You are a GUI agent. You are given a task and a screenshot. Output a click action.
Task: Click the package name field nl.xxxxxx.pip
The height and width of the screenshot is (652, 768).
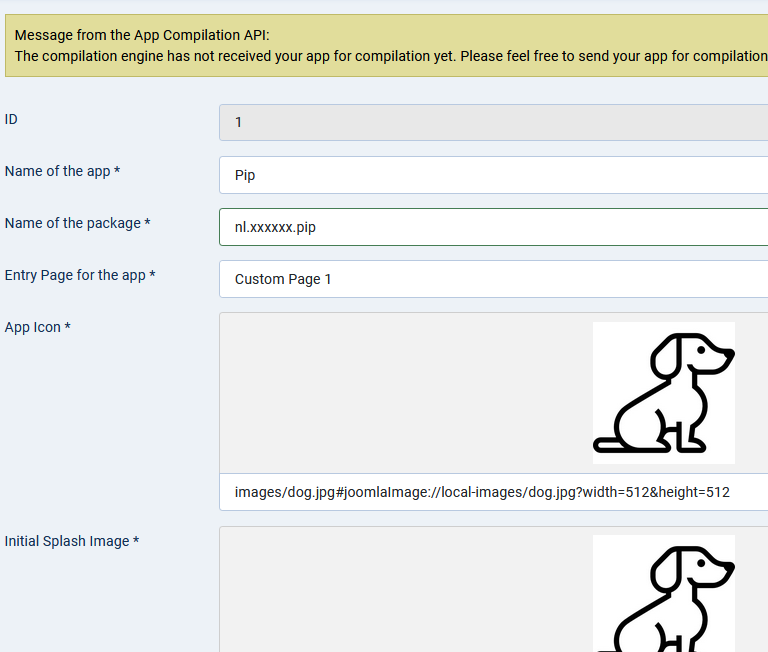click(x=493, y=227)
